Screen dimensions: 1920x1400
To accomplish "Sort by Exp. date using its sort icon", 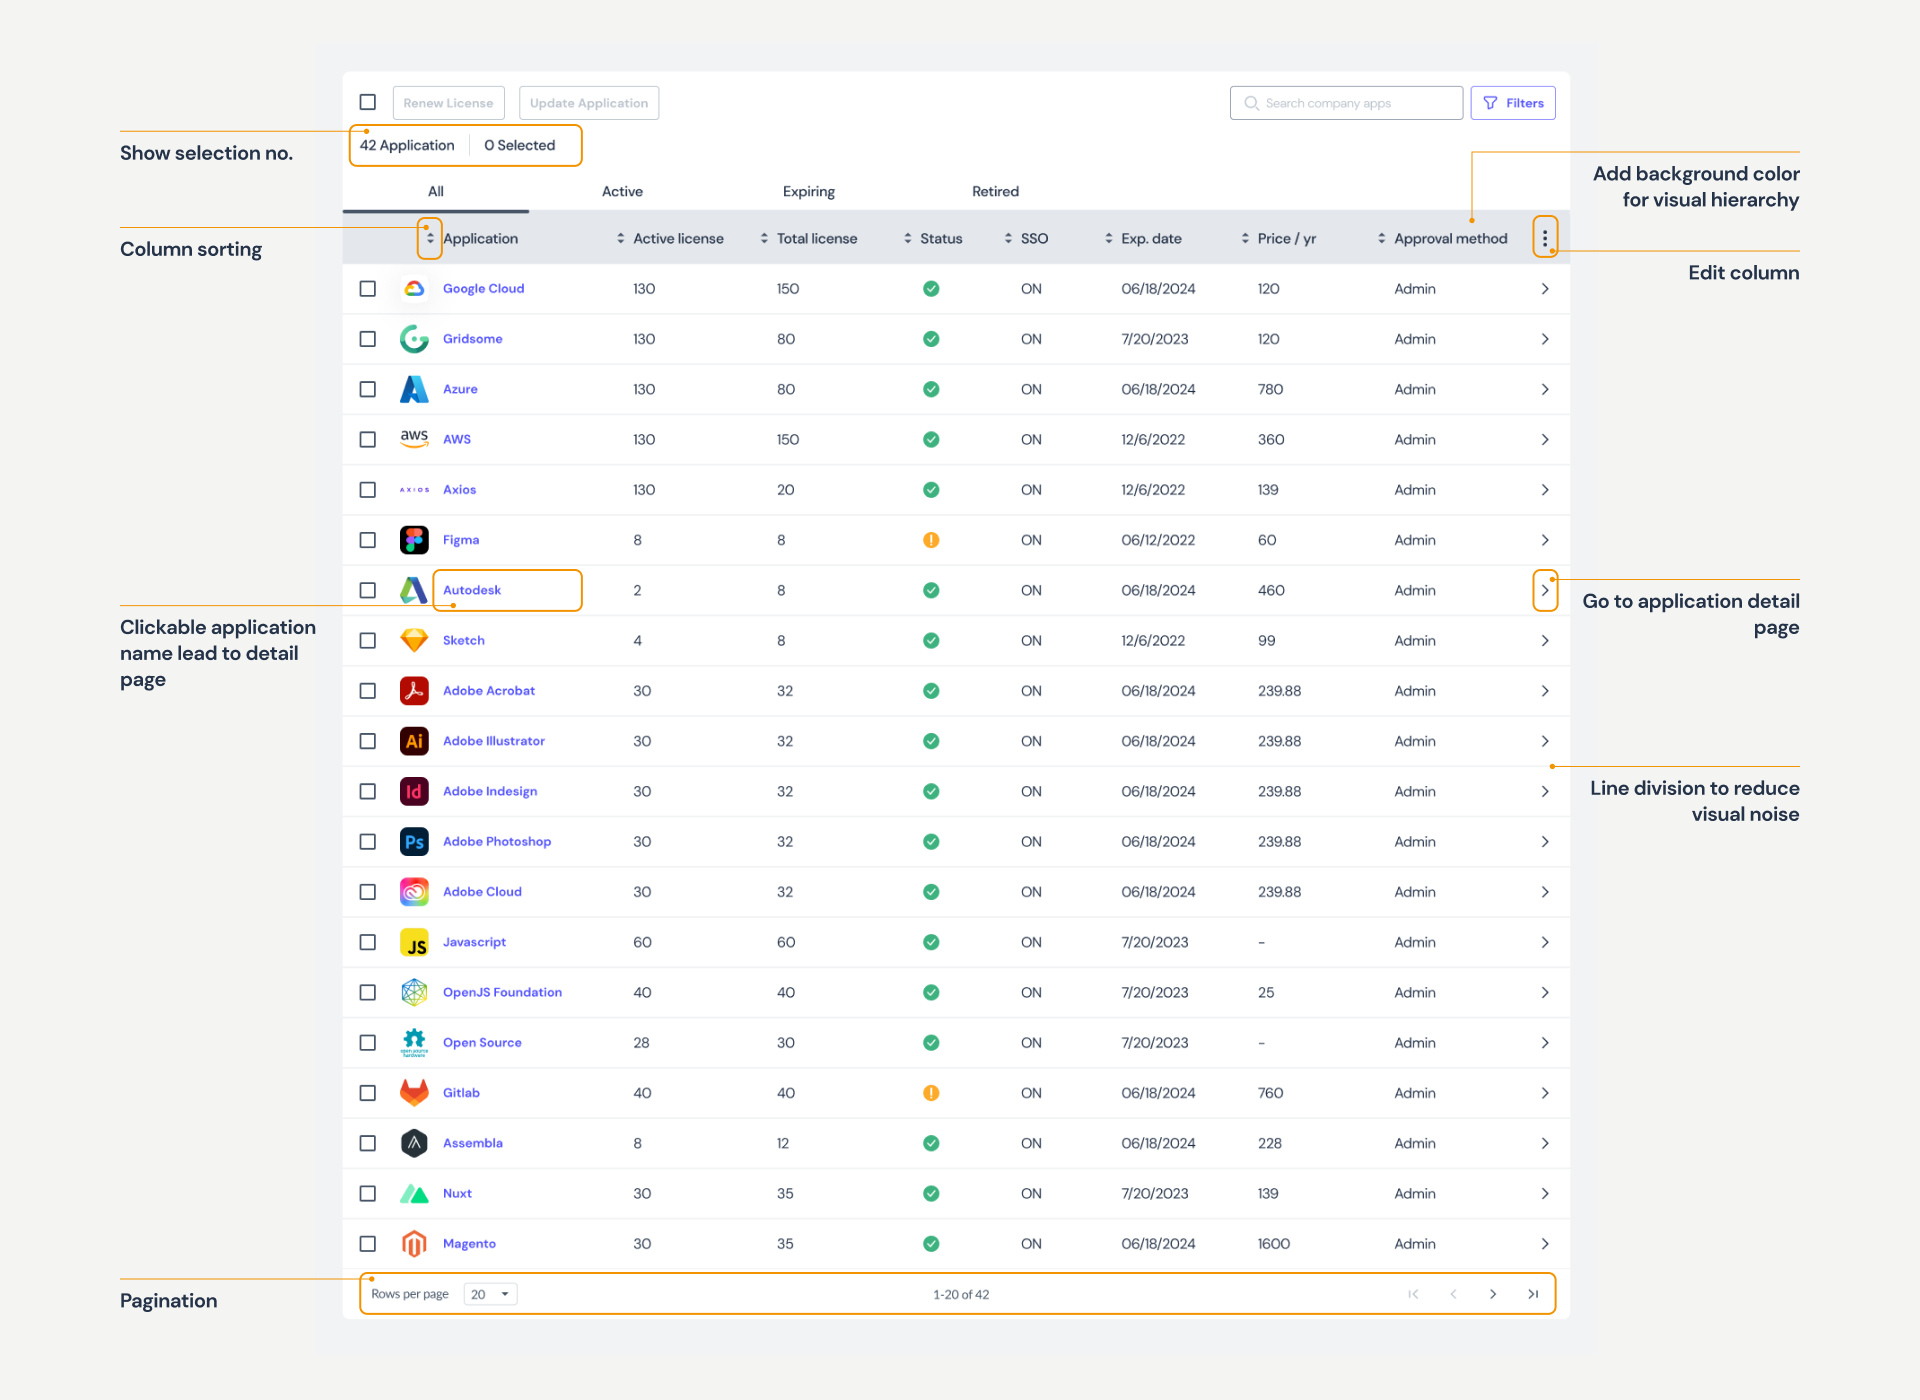I will [1108, 238].
